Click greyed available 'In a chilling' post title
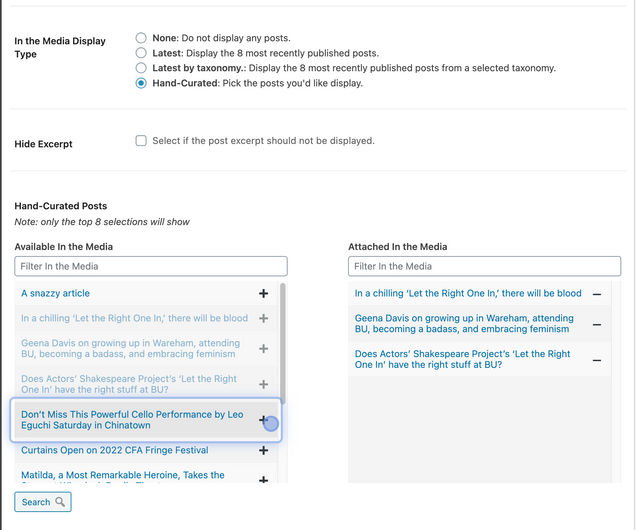This screenshot has height=530, width=636. pos(134,318)
